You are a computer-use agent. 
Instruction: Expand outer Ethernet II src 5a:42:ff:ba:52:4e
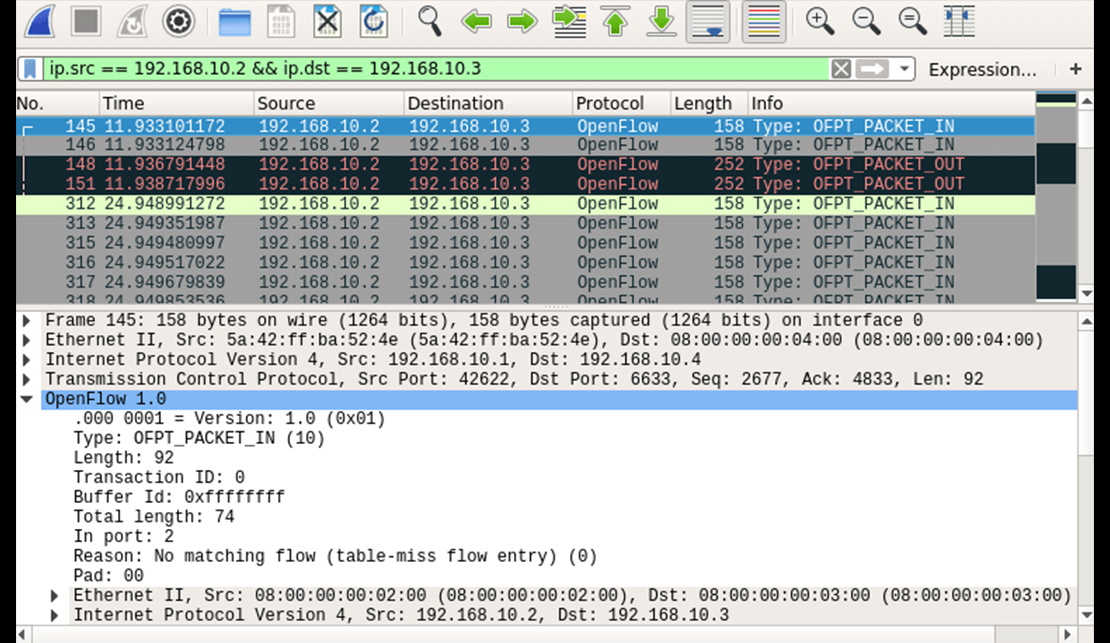point(27,340)
